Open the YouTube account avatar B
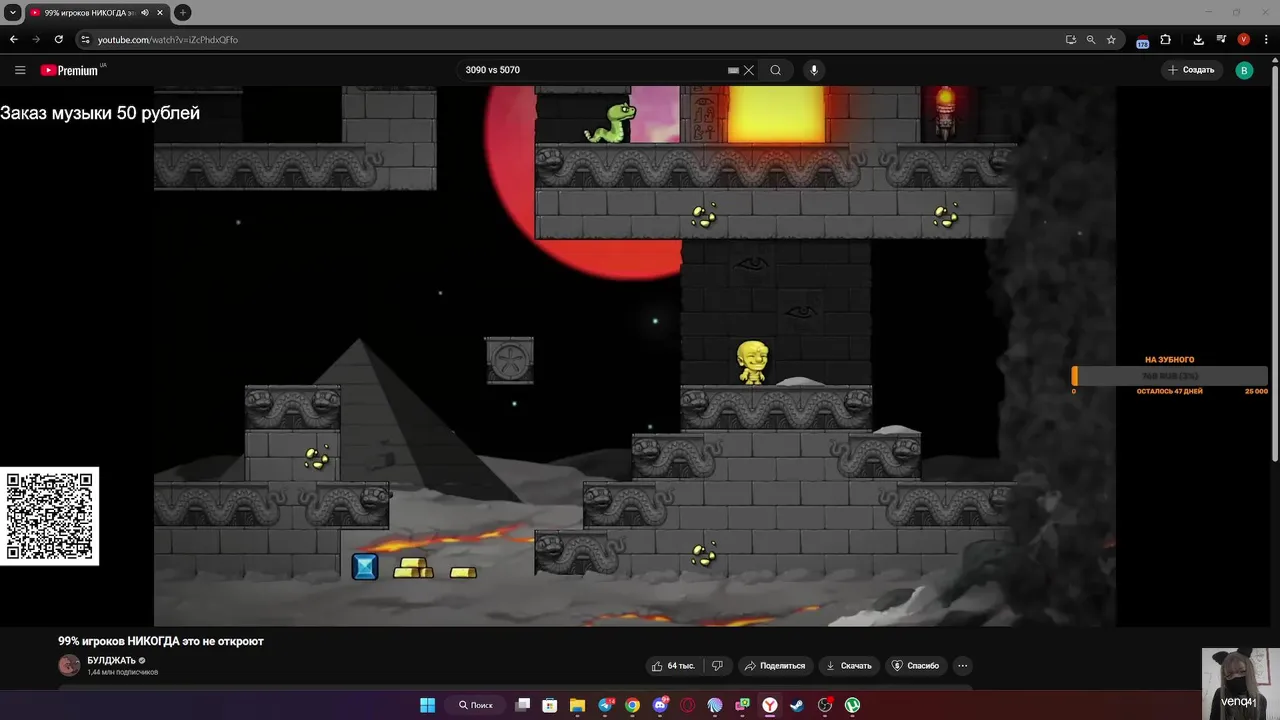 tap(1244, 70)
